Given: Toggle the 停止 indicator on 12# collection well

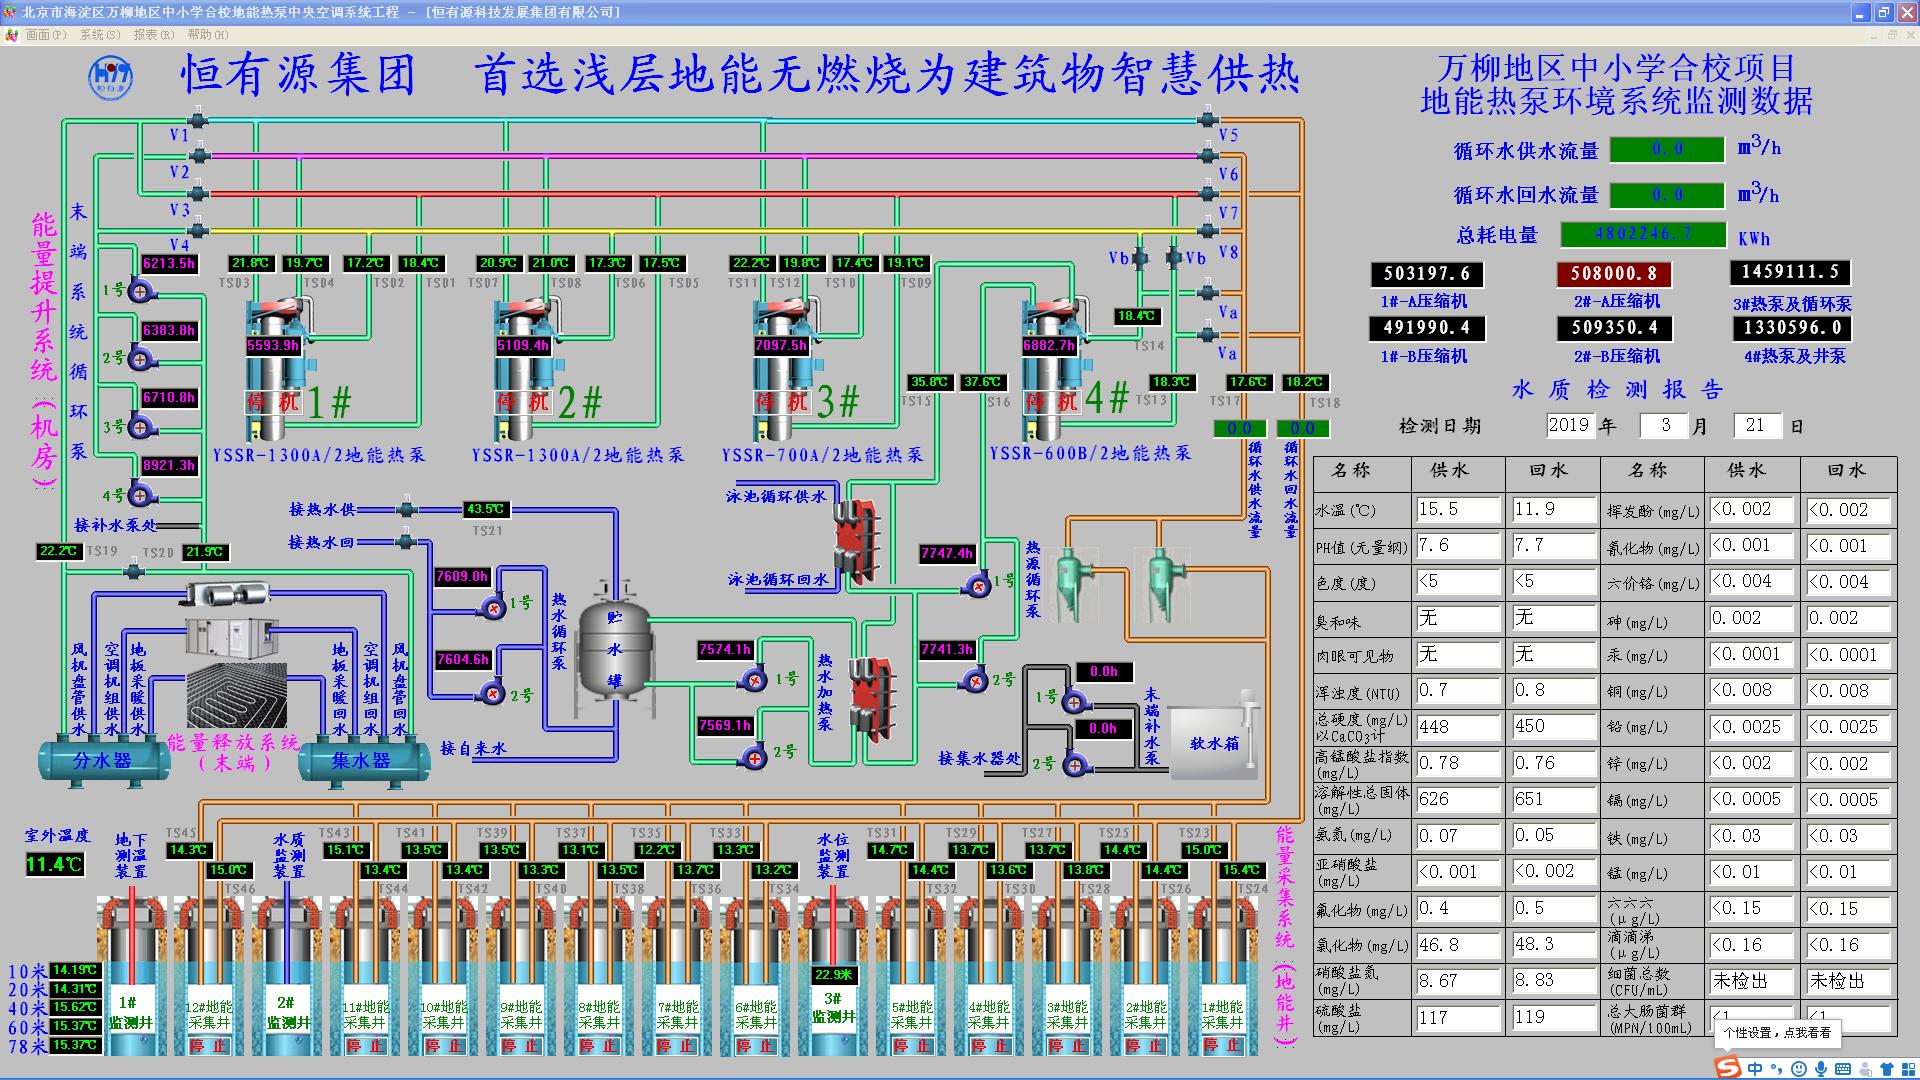Looking at the screenshot, I should click(209, 1045).
